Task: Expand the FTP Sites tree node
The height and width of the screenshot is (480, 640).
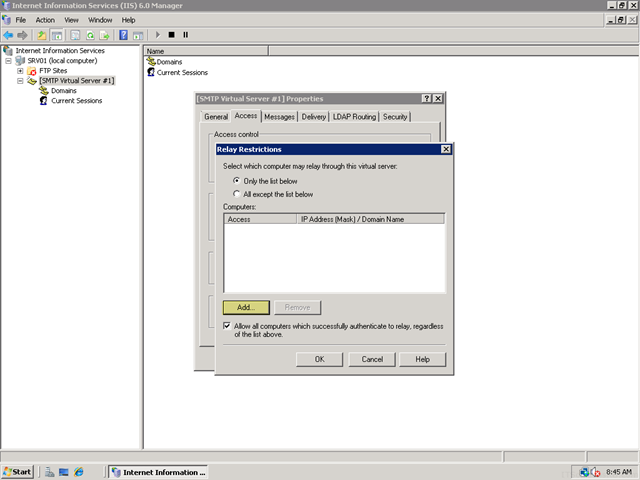Action: [x=20, y=71]
